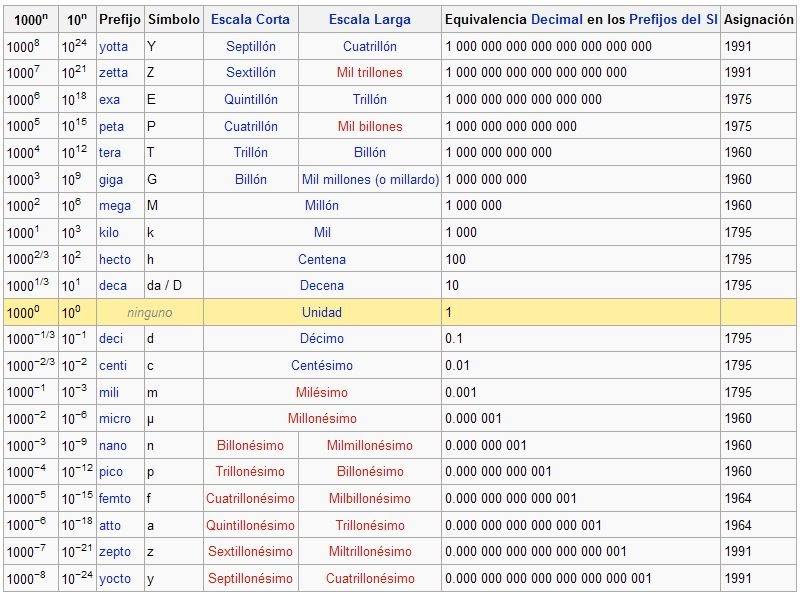Image resolution: width=800 pixels, height=598 pixels.
Task: Click the Cuatrillonésimo link in femto row
Action: click(x=250, y=499)
